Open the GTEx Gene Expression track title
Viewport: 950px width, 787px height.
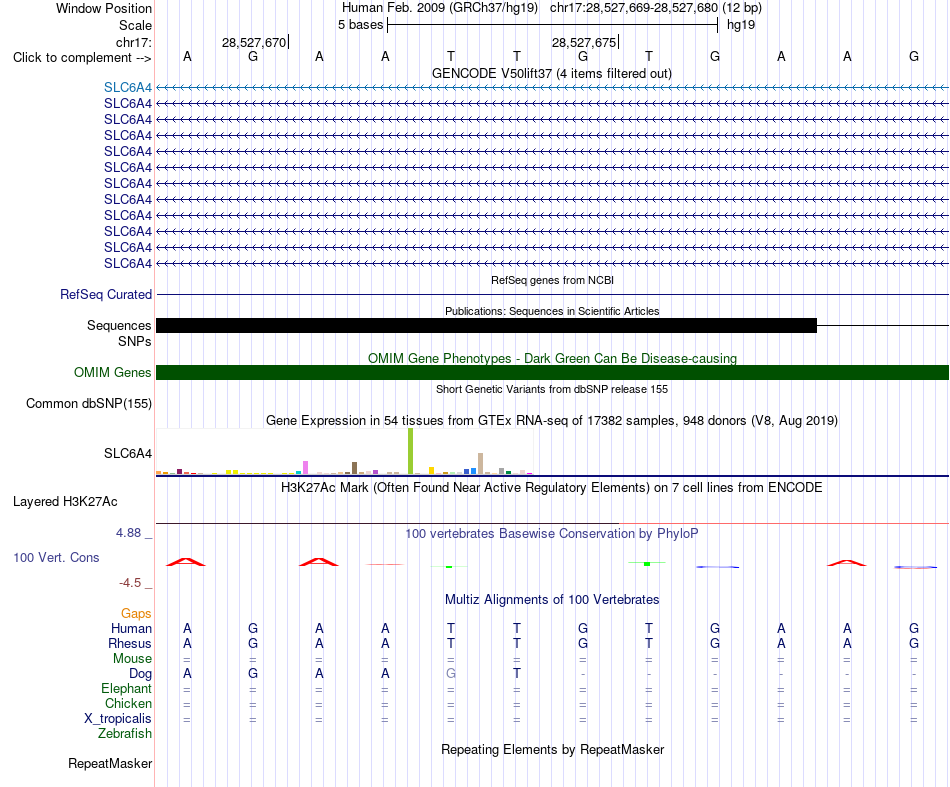[552, 420]
